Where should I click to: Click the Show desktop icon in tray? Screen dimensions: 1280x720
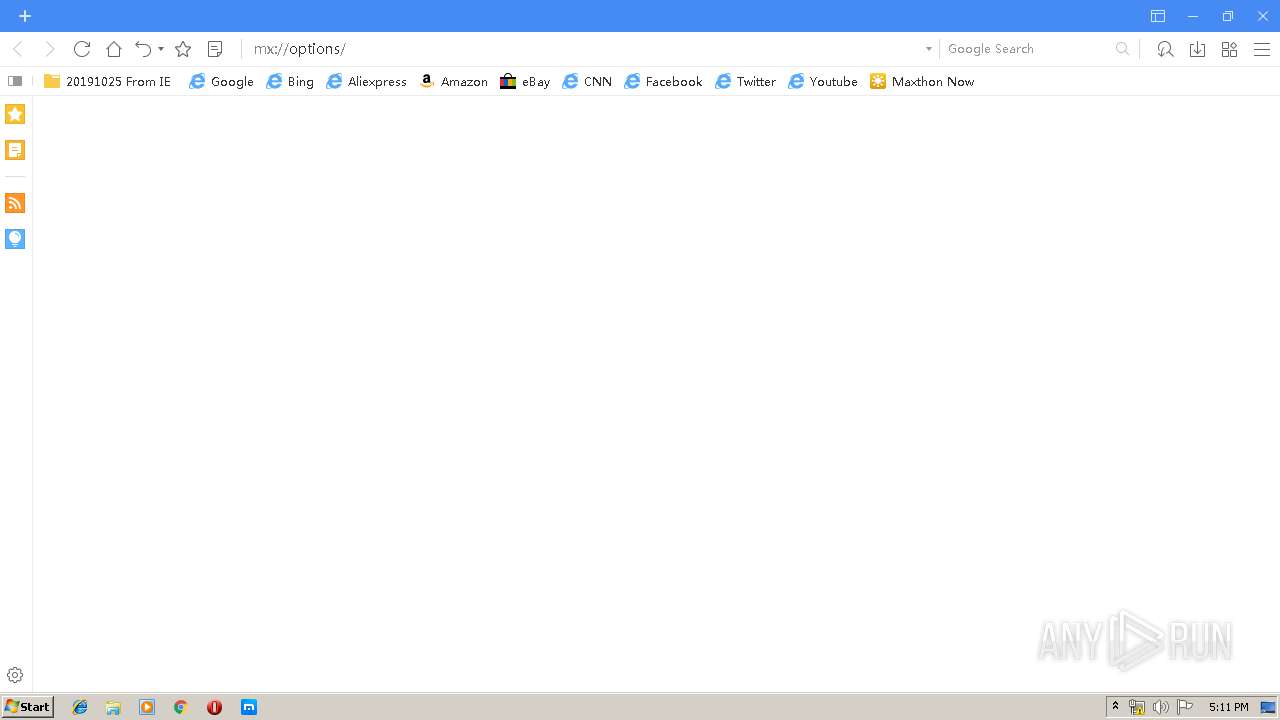pos(1269,707)
